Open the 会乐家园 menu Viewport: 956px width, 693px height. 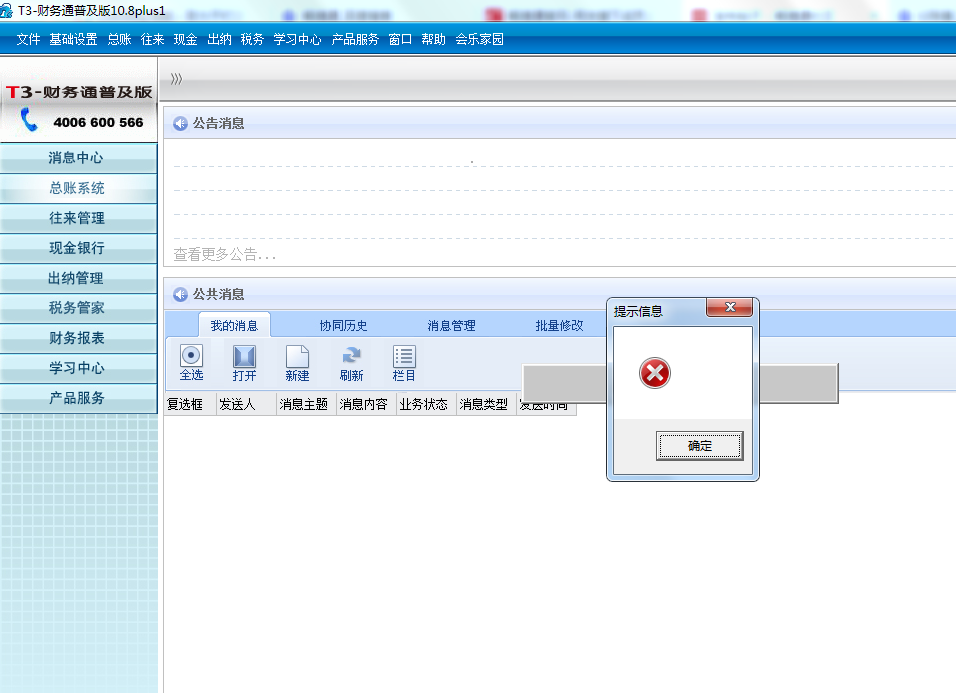click(479, 40)
